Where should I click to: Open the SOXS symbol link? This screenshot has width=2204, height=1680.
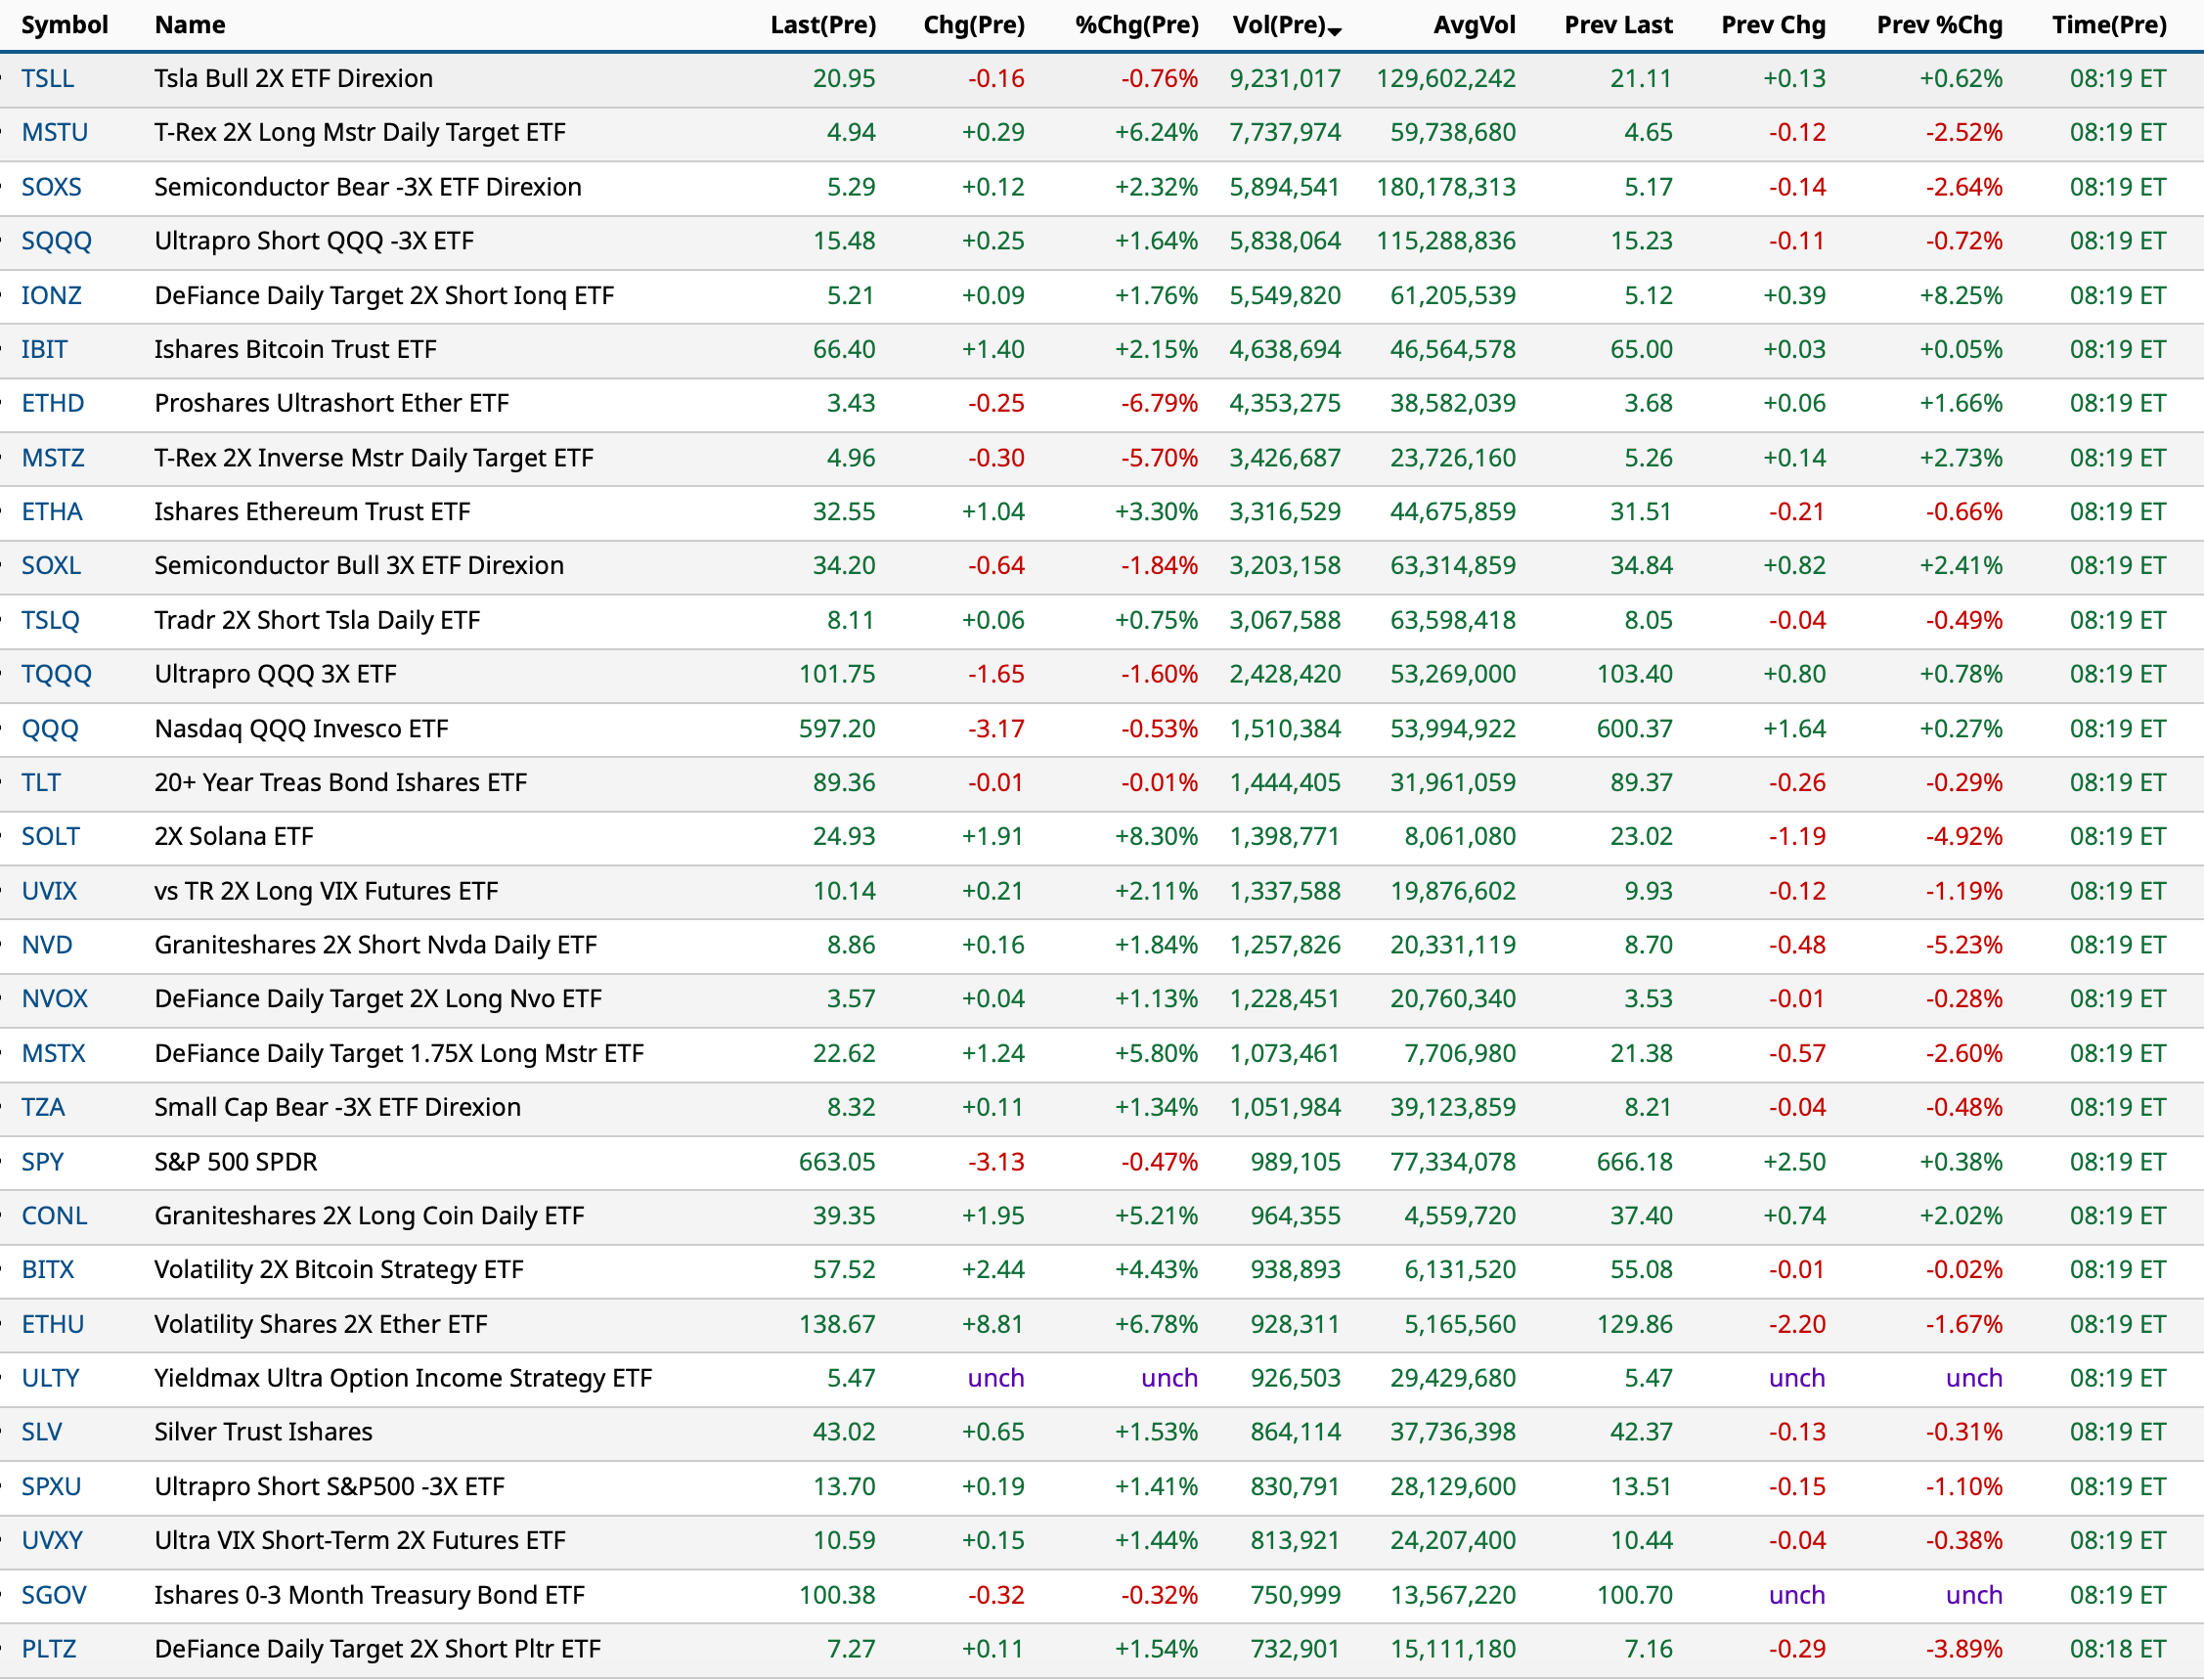(x=52, y=187)
